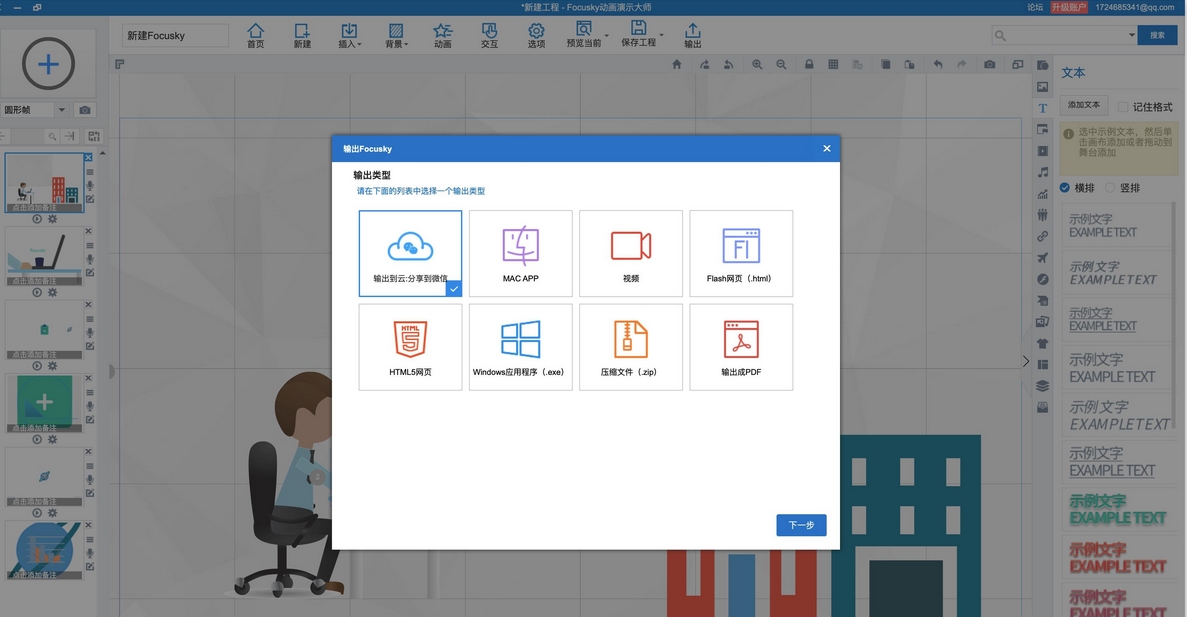Open the 动画 animation editor
The height and width of the screenshot is (617, 1187).
coord(443,35)
